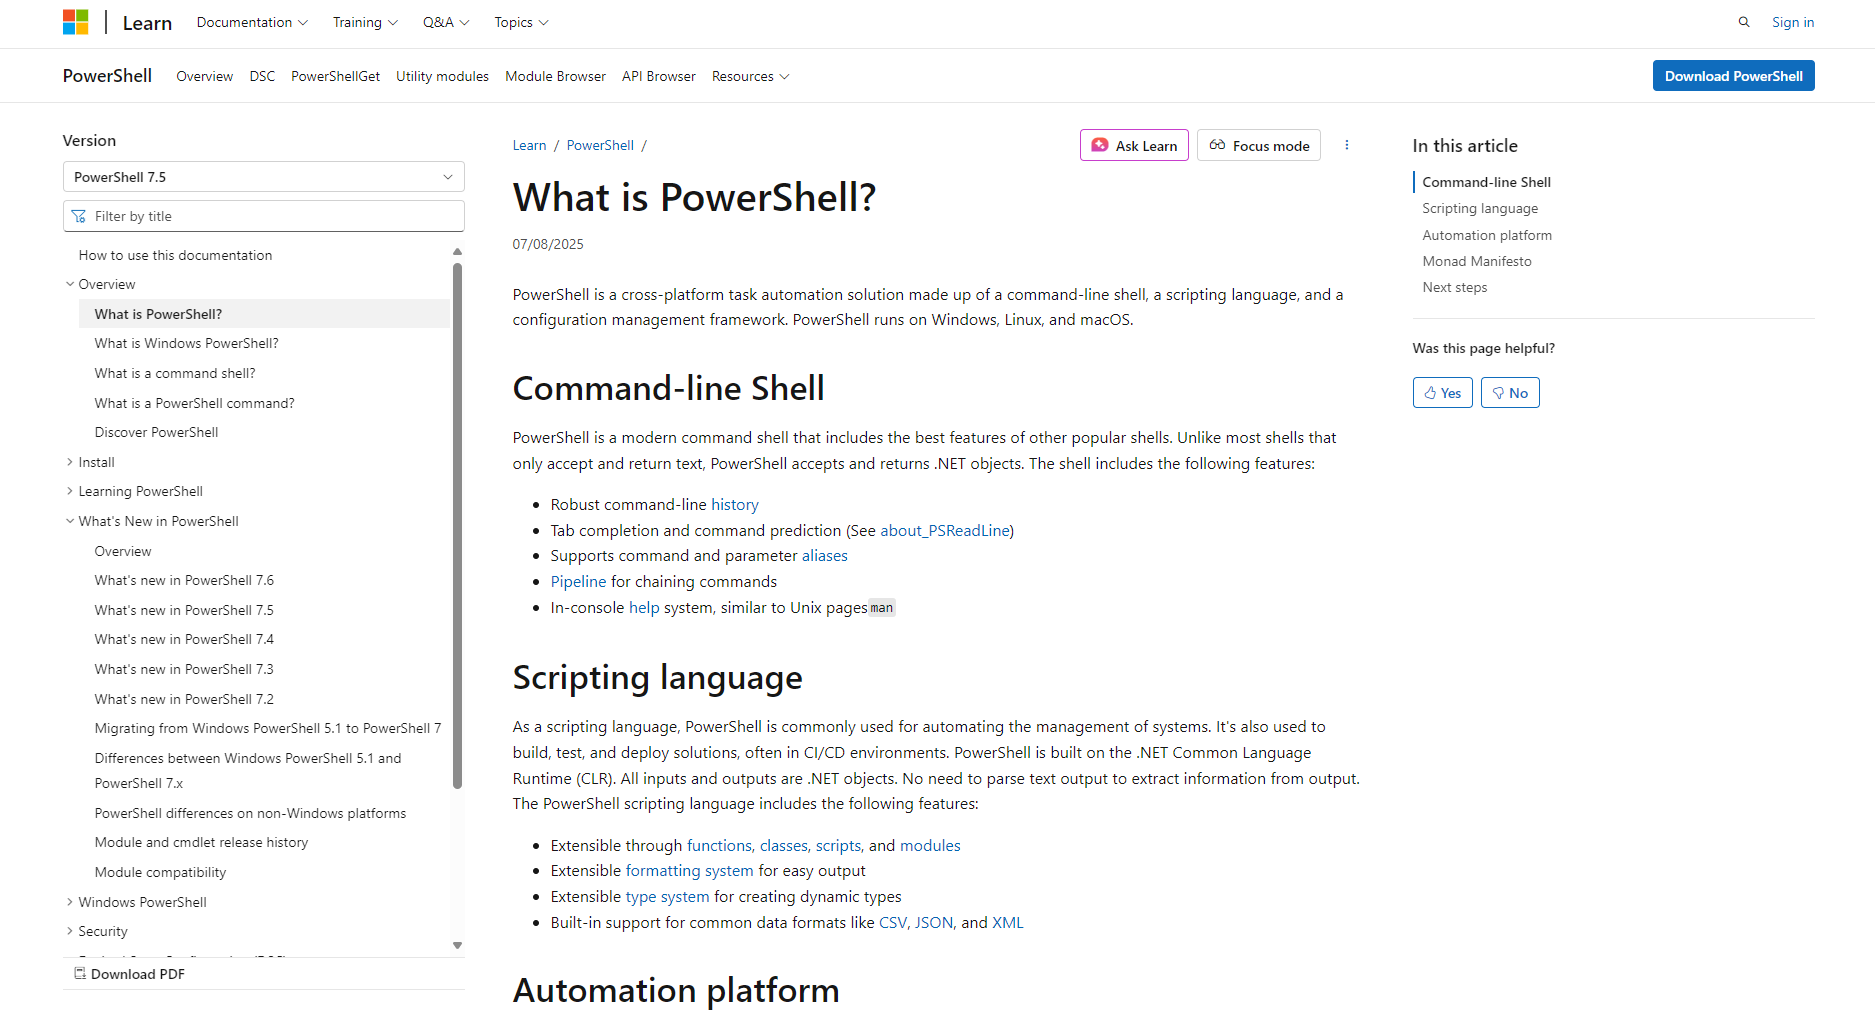Open the DSC nav tab
The image size is (1875, 1015).
[x=262, y=76]
